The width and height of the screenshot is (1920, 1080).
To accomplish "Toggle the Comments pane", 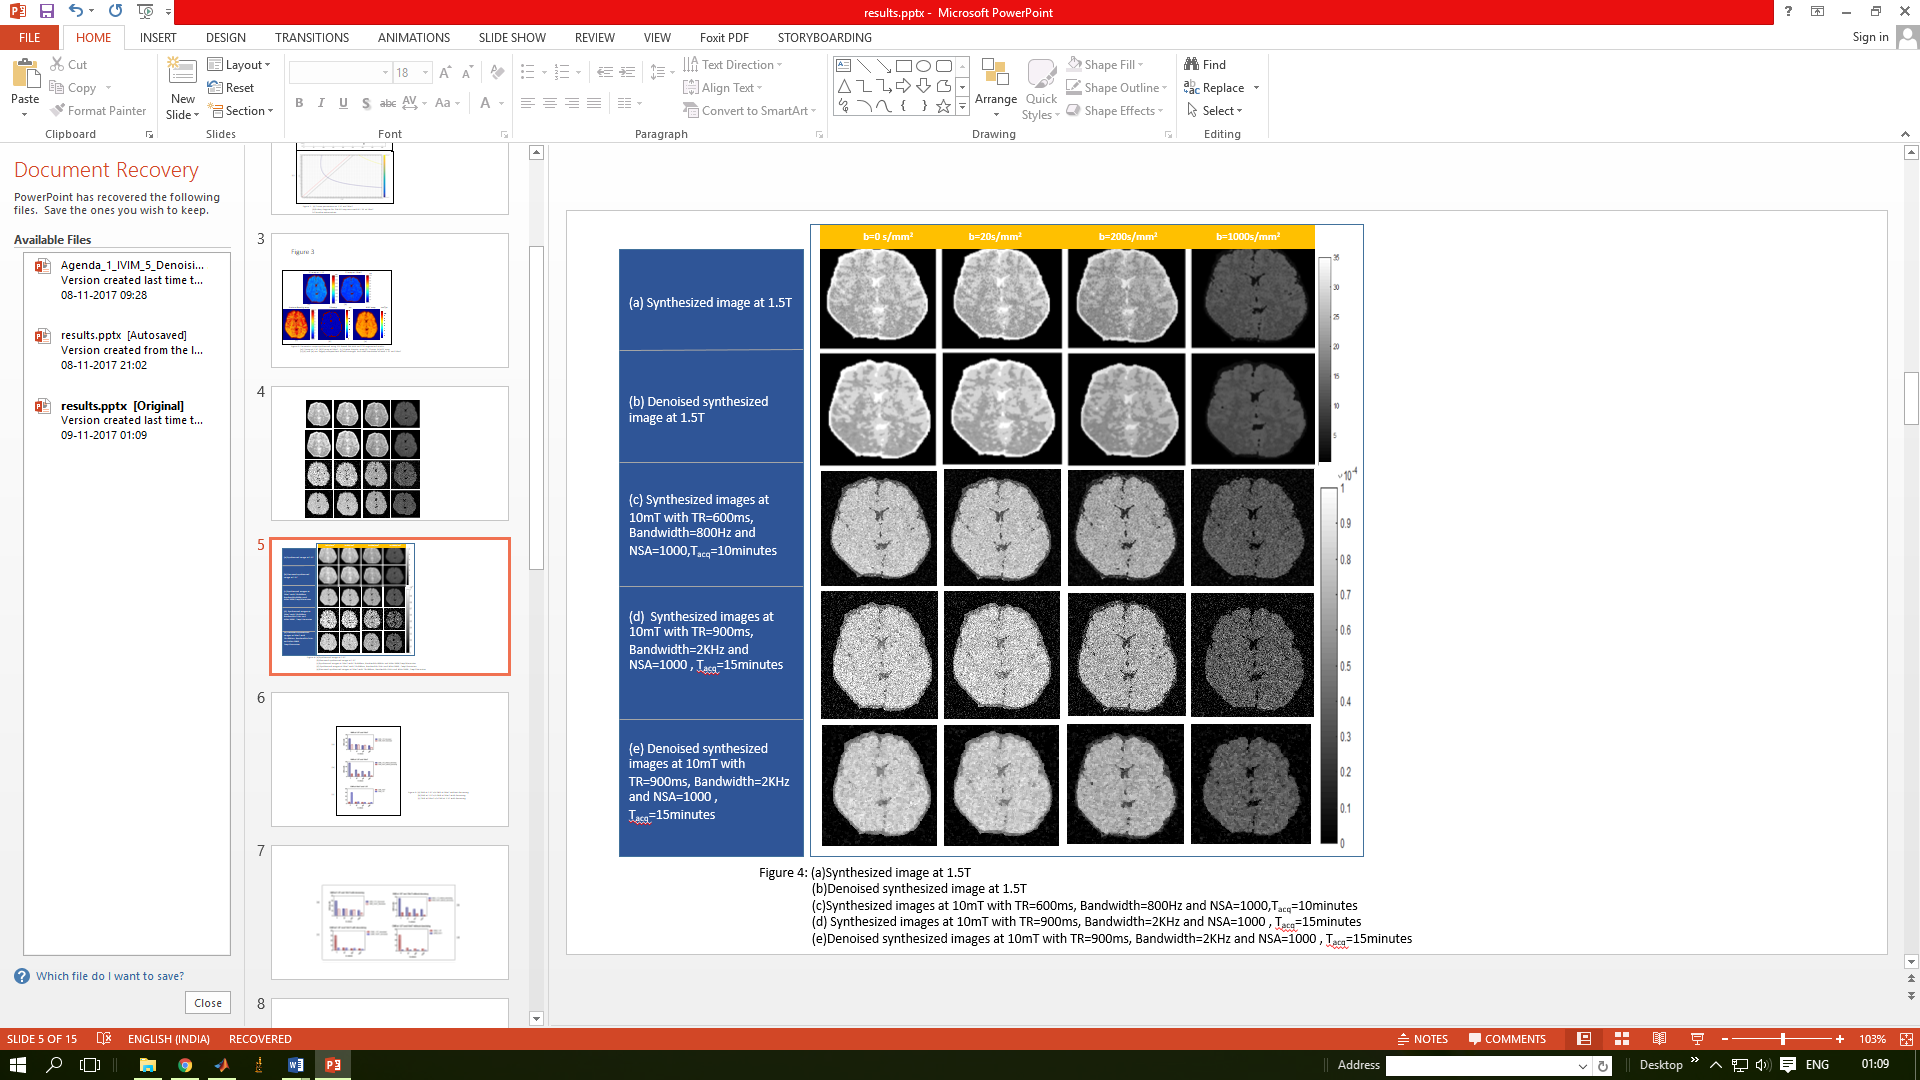I will click(1507, 1039).
